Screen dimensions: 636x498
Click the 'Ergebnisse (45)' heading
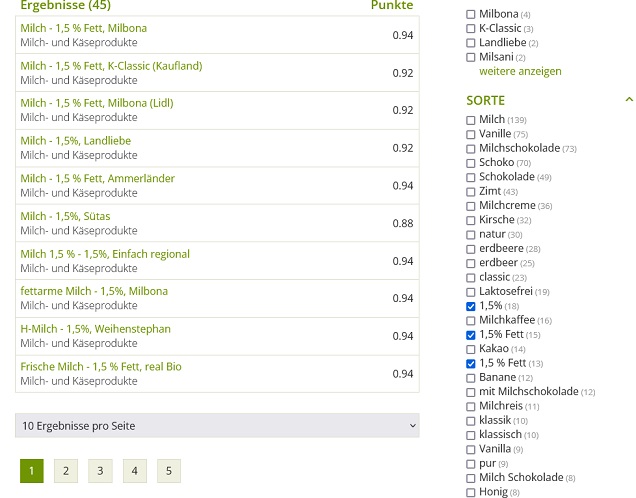click(65, 5)
